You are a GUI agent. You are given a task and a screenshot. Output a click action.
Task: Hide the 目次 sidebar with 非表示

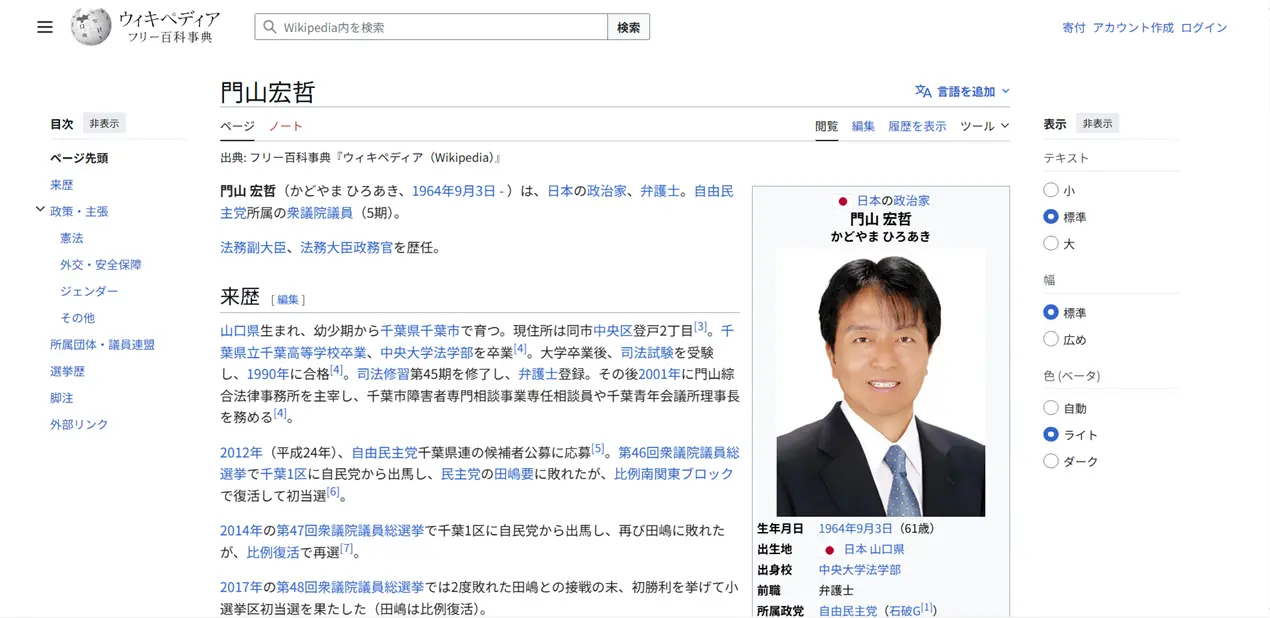[x=104, y=124]
